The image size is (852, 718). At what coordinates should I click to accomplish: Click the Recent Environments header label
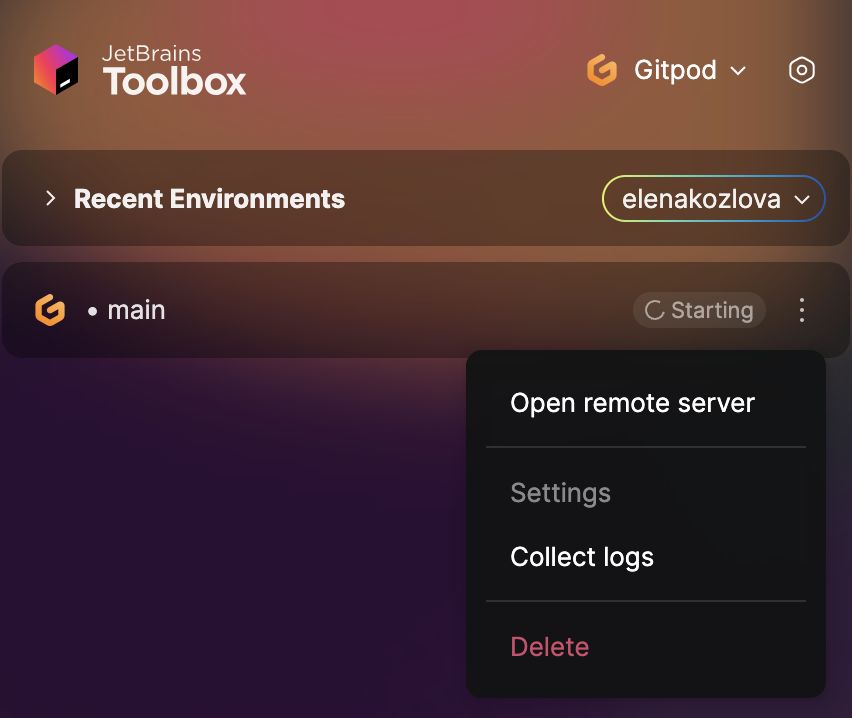(x=208, y=198)
